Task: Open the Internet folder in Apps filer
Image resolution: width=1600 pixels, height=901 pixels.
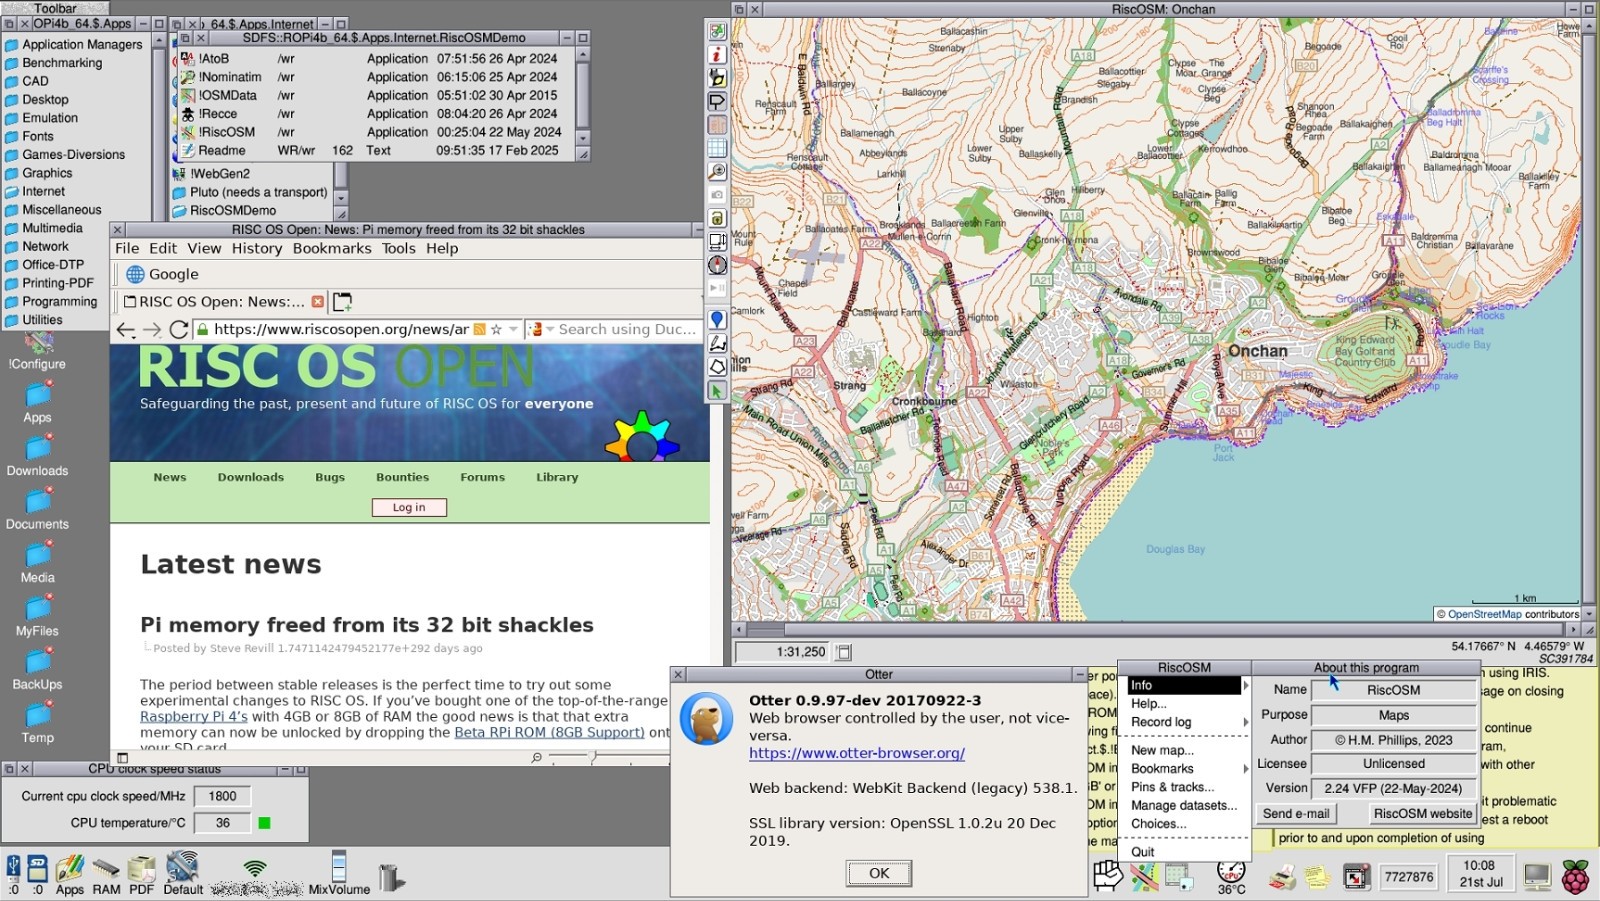Action: 43,191
